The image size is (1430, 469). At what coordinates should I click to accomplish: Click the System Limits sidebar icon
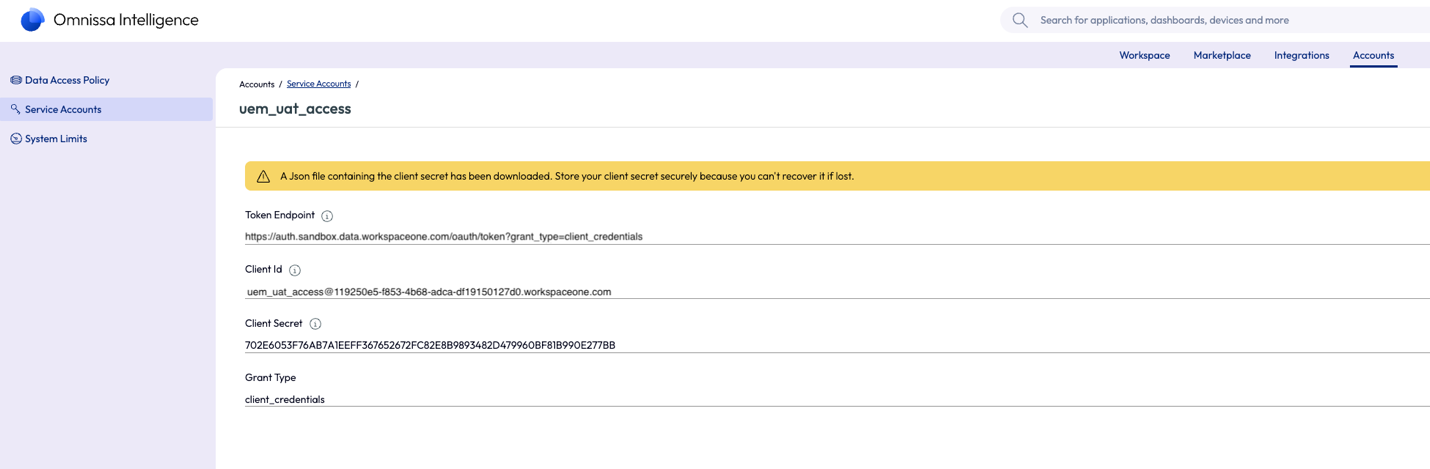(16, 139)
